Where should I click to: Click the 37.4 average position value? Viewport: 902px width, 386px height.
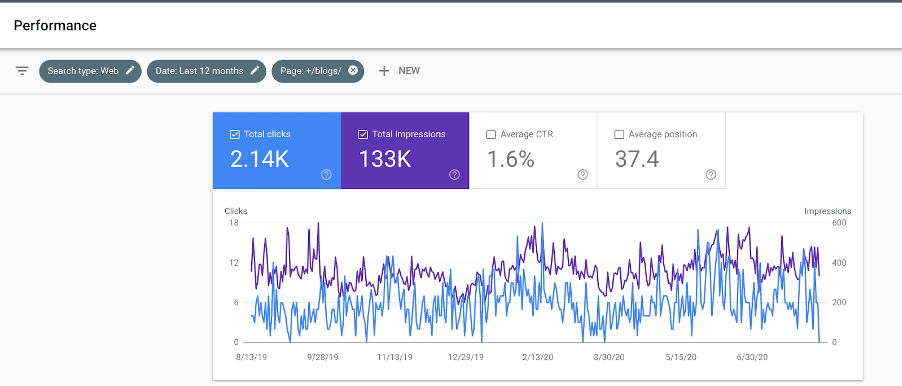tap(637, 159)
